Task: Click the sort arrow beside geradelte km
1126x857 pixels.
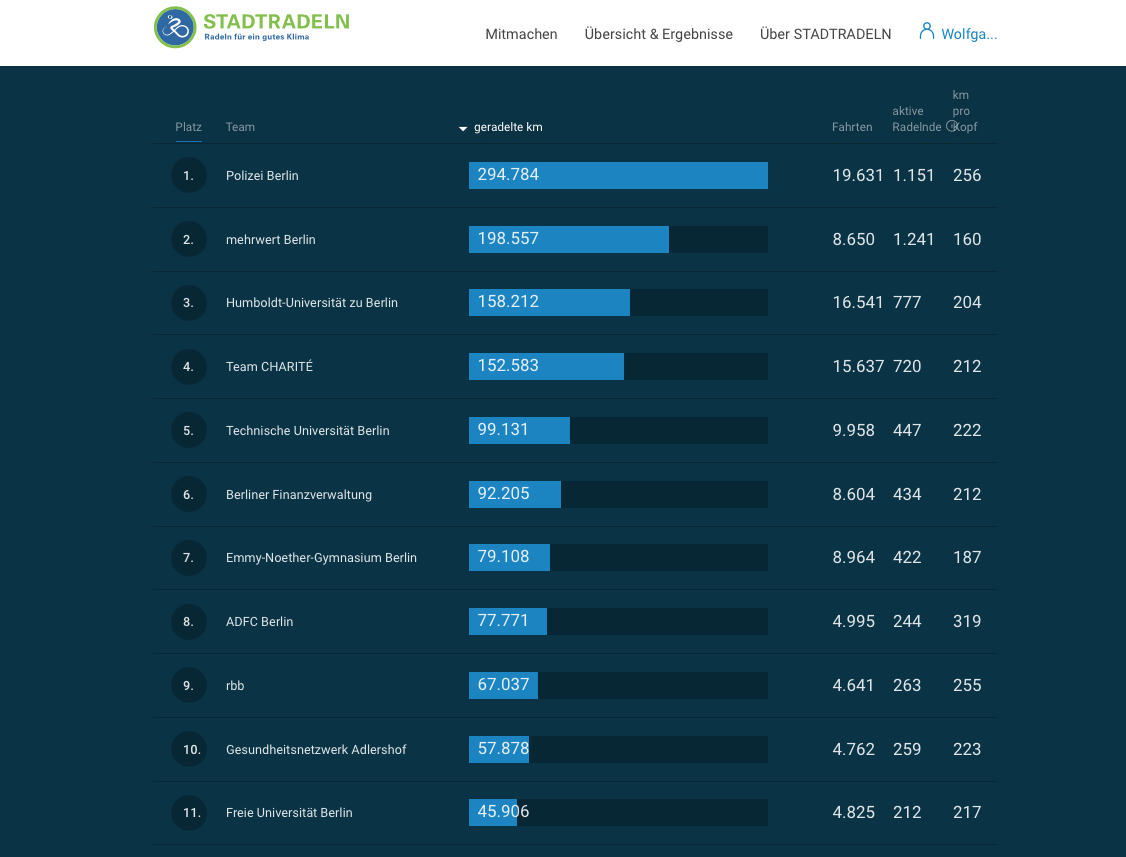Action: 463,129
